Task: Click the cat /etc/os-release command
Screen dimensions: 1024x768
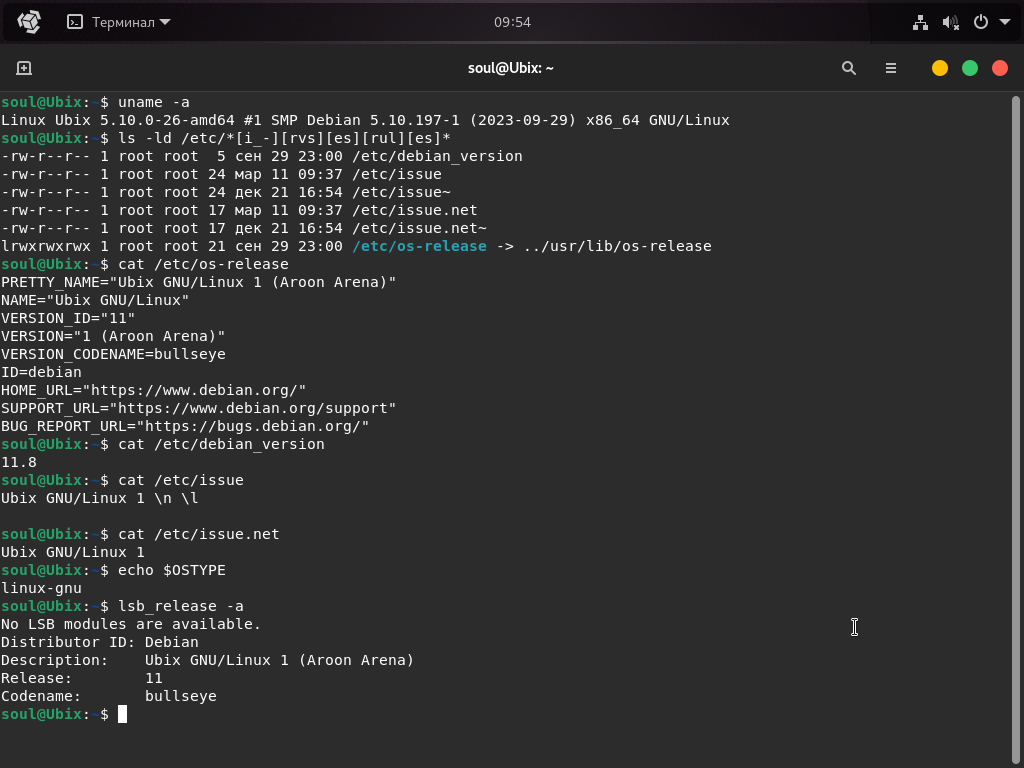Action: (x=203, y=264)
